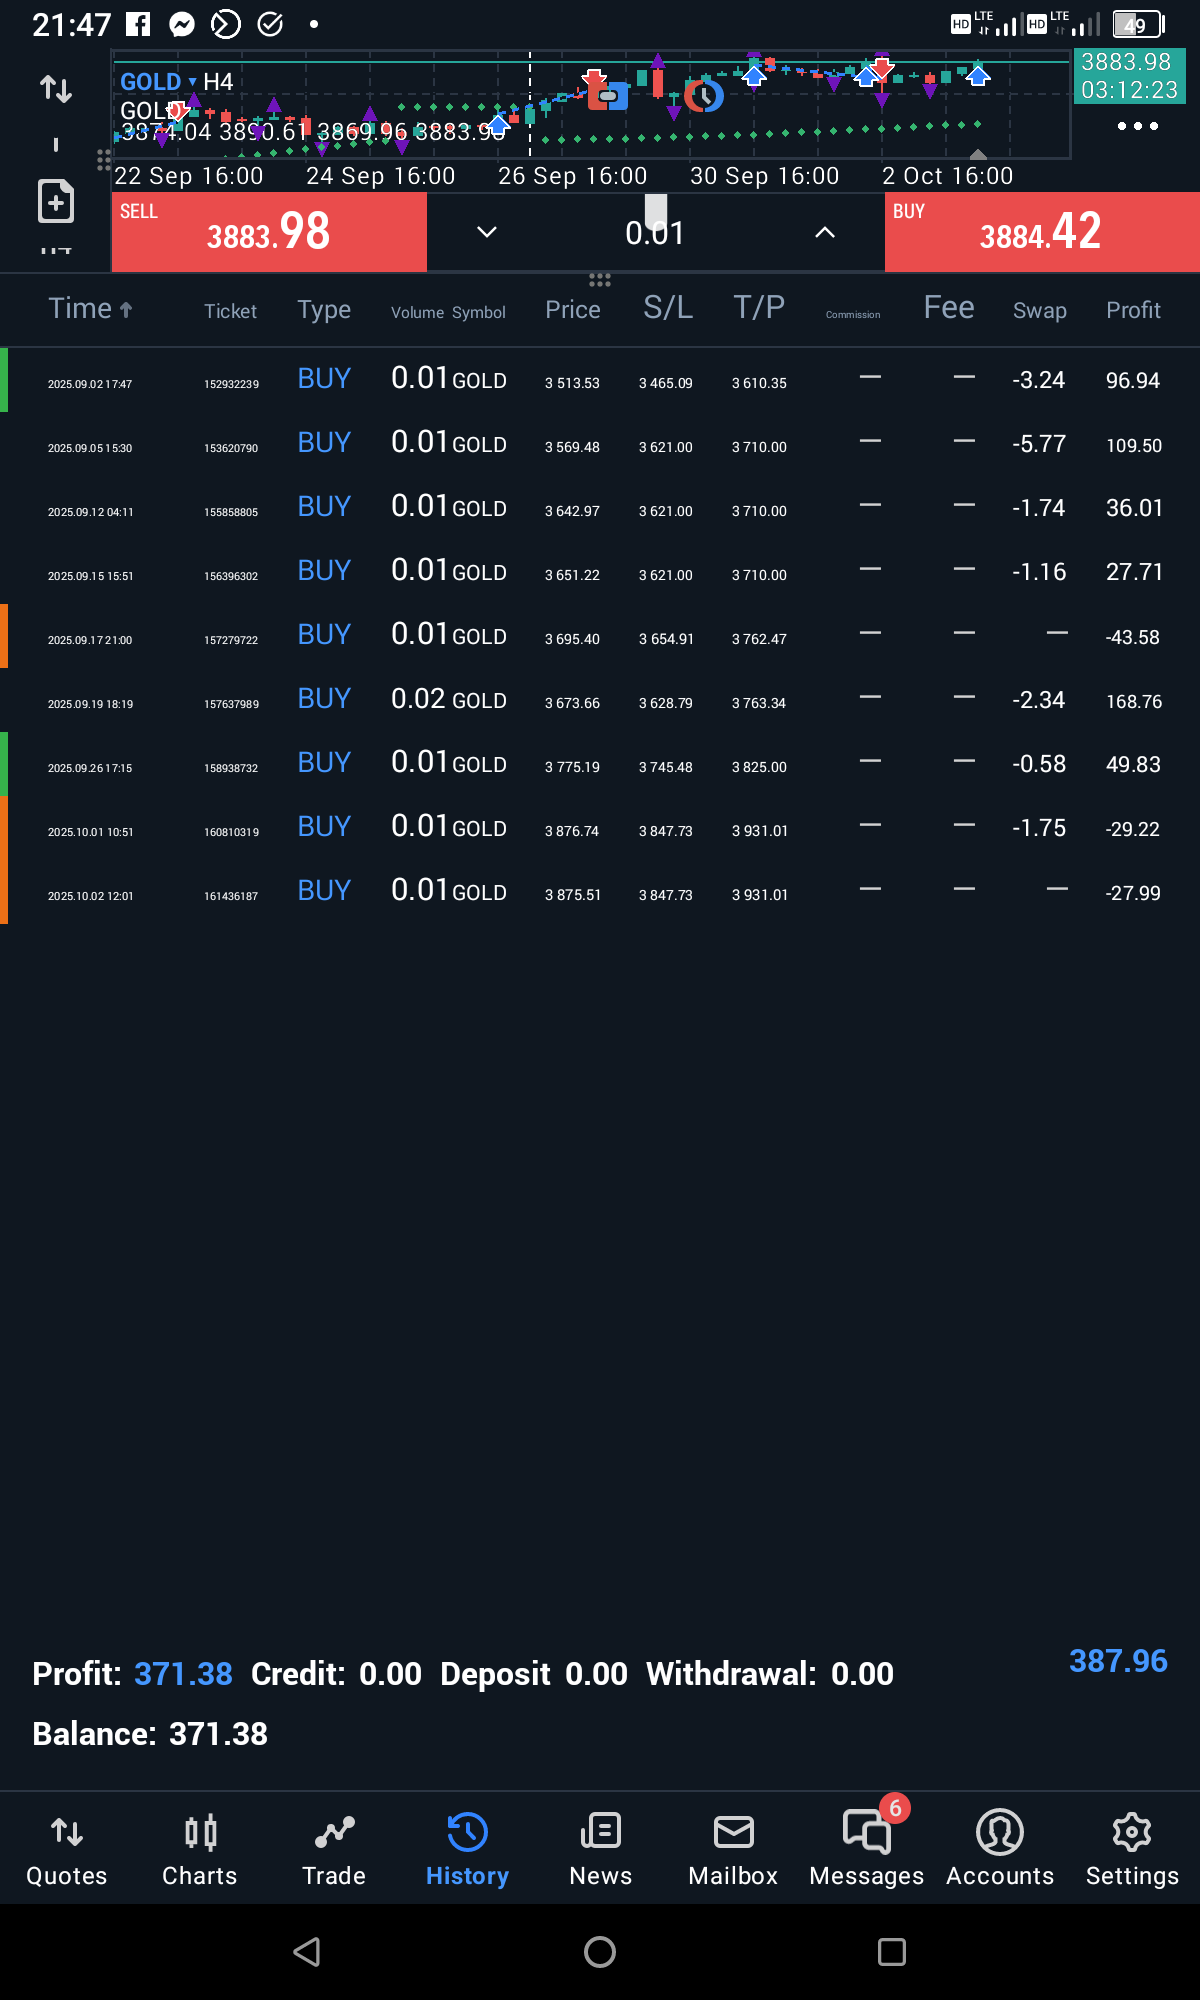
Task: Open the three-dots chart menu
Action: pos(1138,126)
